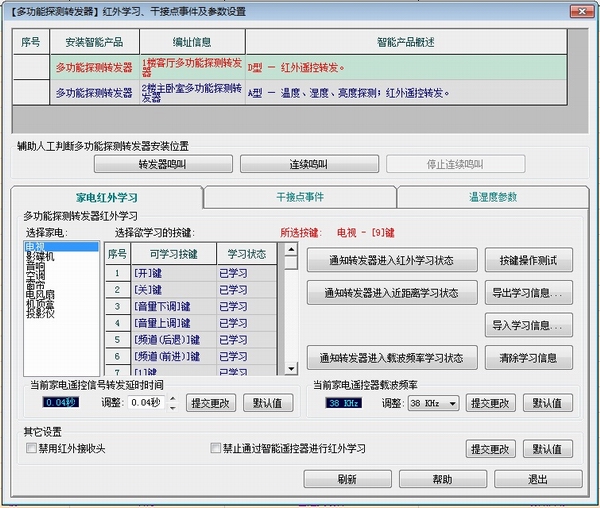This screenshot has width=600, height=508.
Task: Enable the 禁用红外接收头 checkbox
Action: (x=31, y=449)
